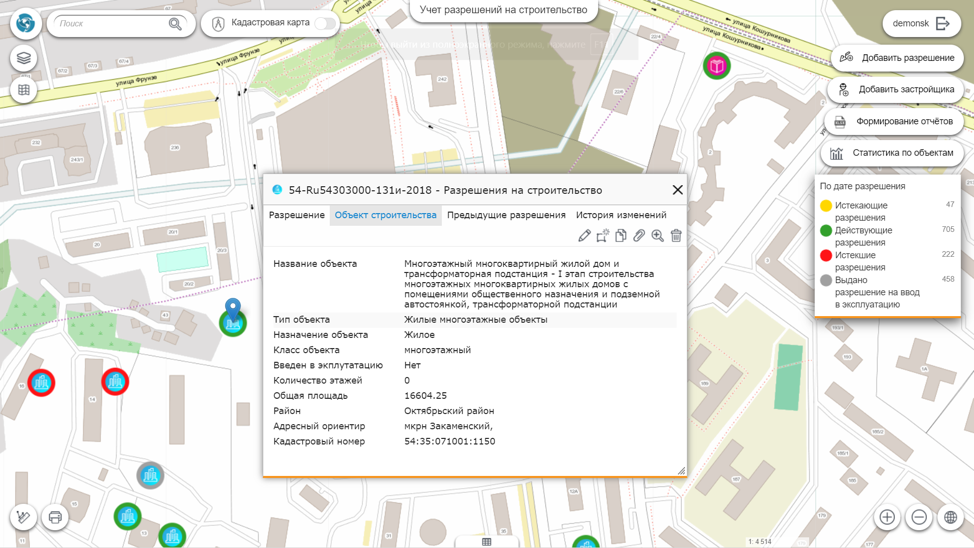Expand the bottom table panel handle

point(487,542)
